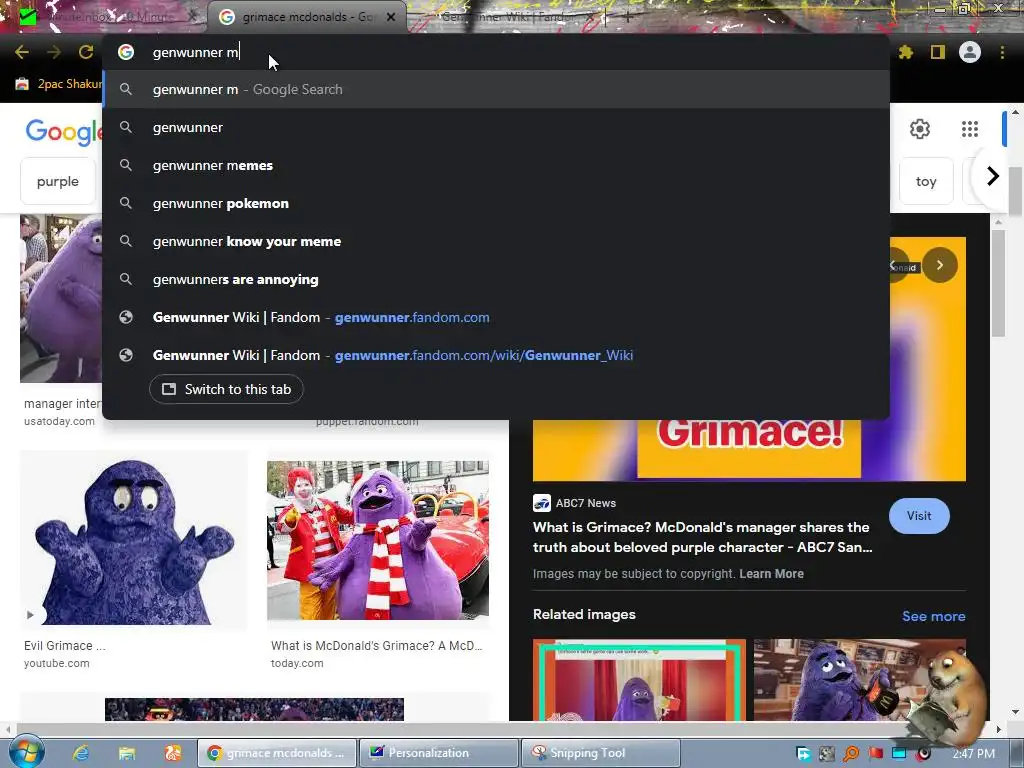1024x768 pixels.
Task: Choose 'genwunners are annoying' suggestion
Action: 496,279
